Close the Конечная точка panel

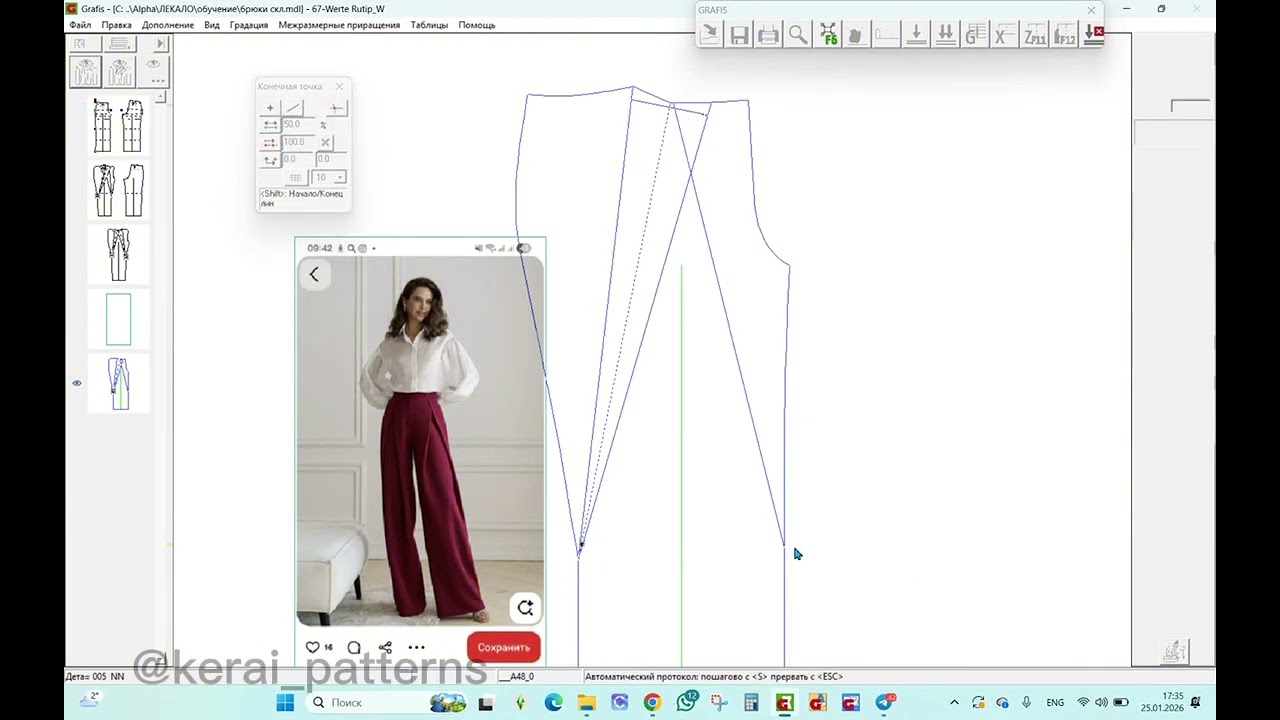[x=340, y=86]
